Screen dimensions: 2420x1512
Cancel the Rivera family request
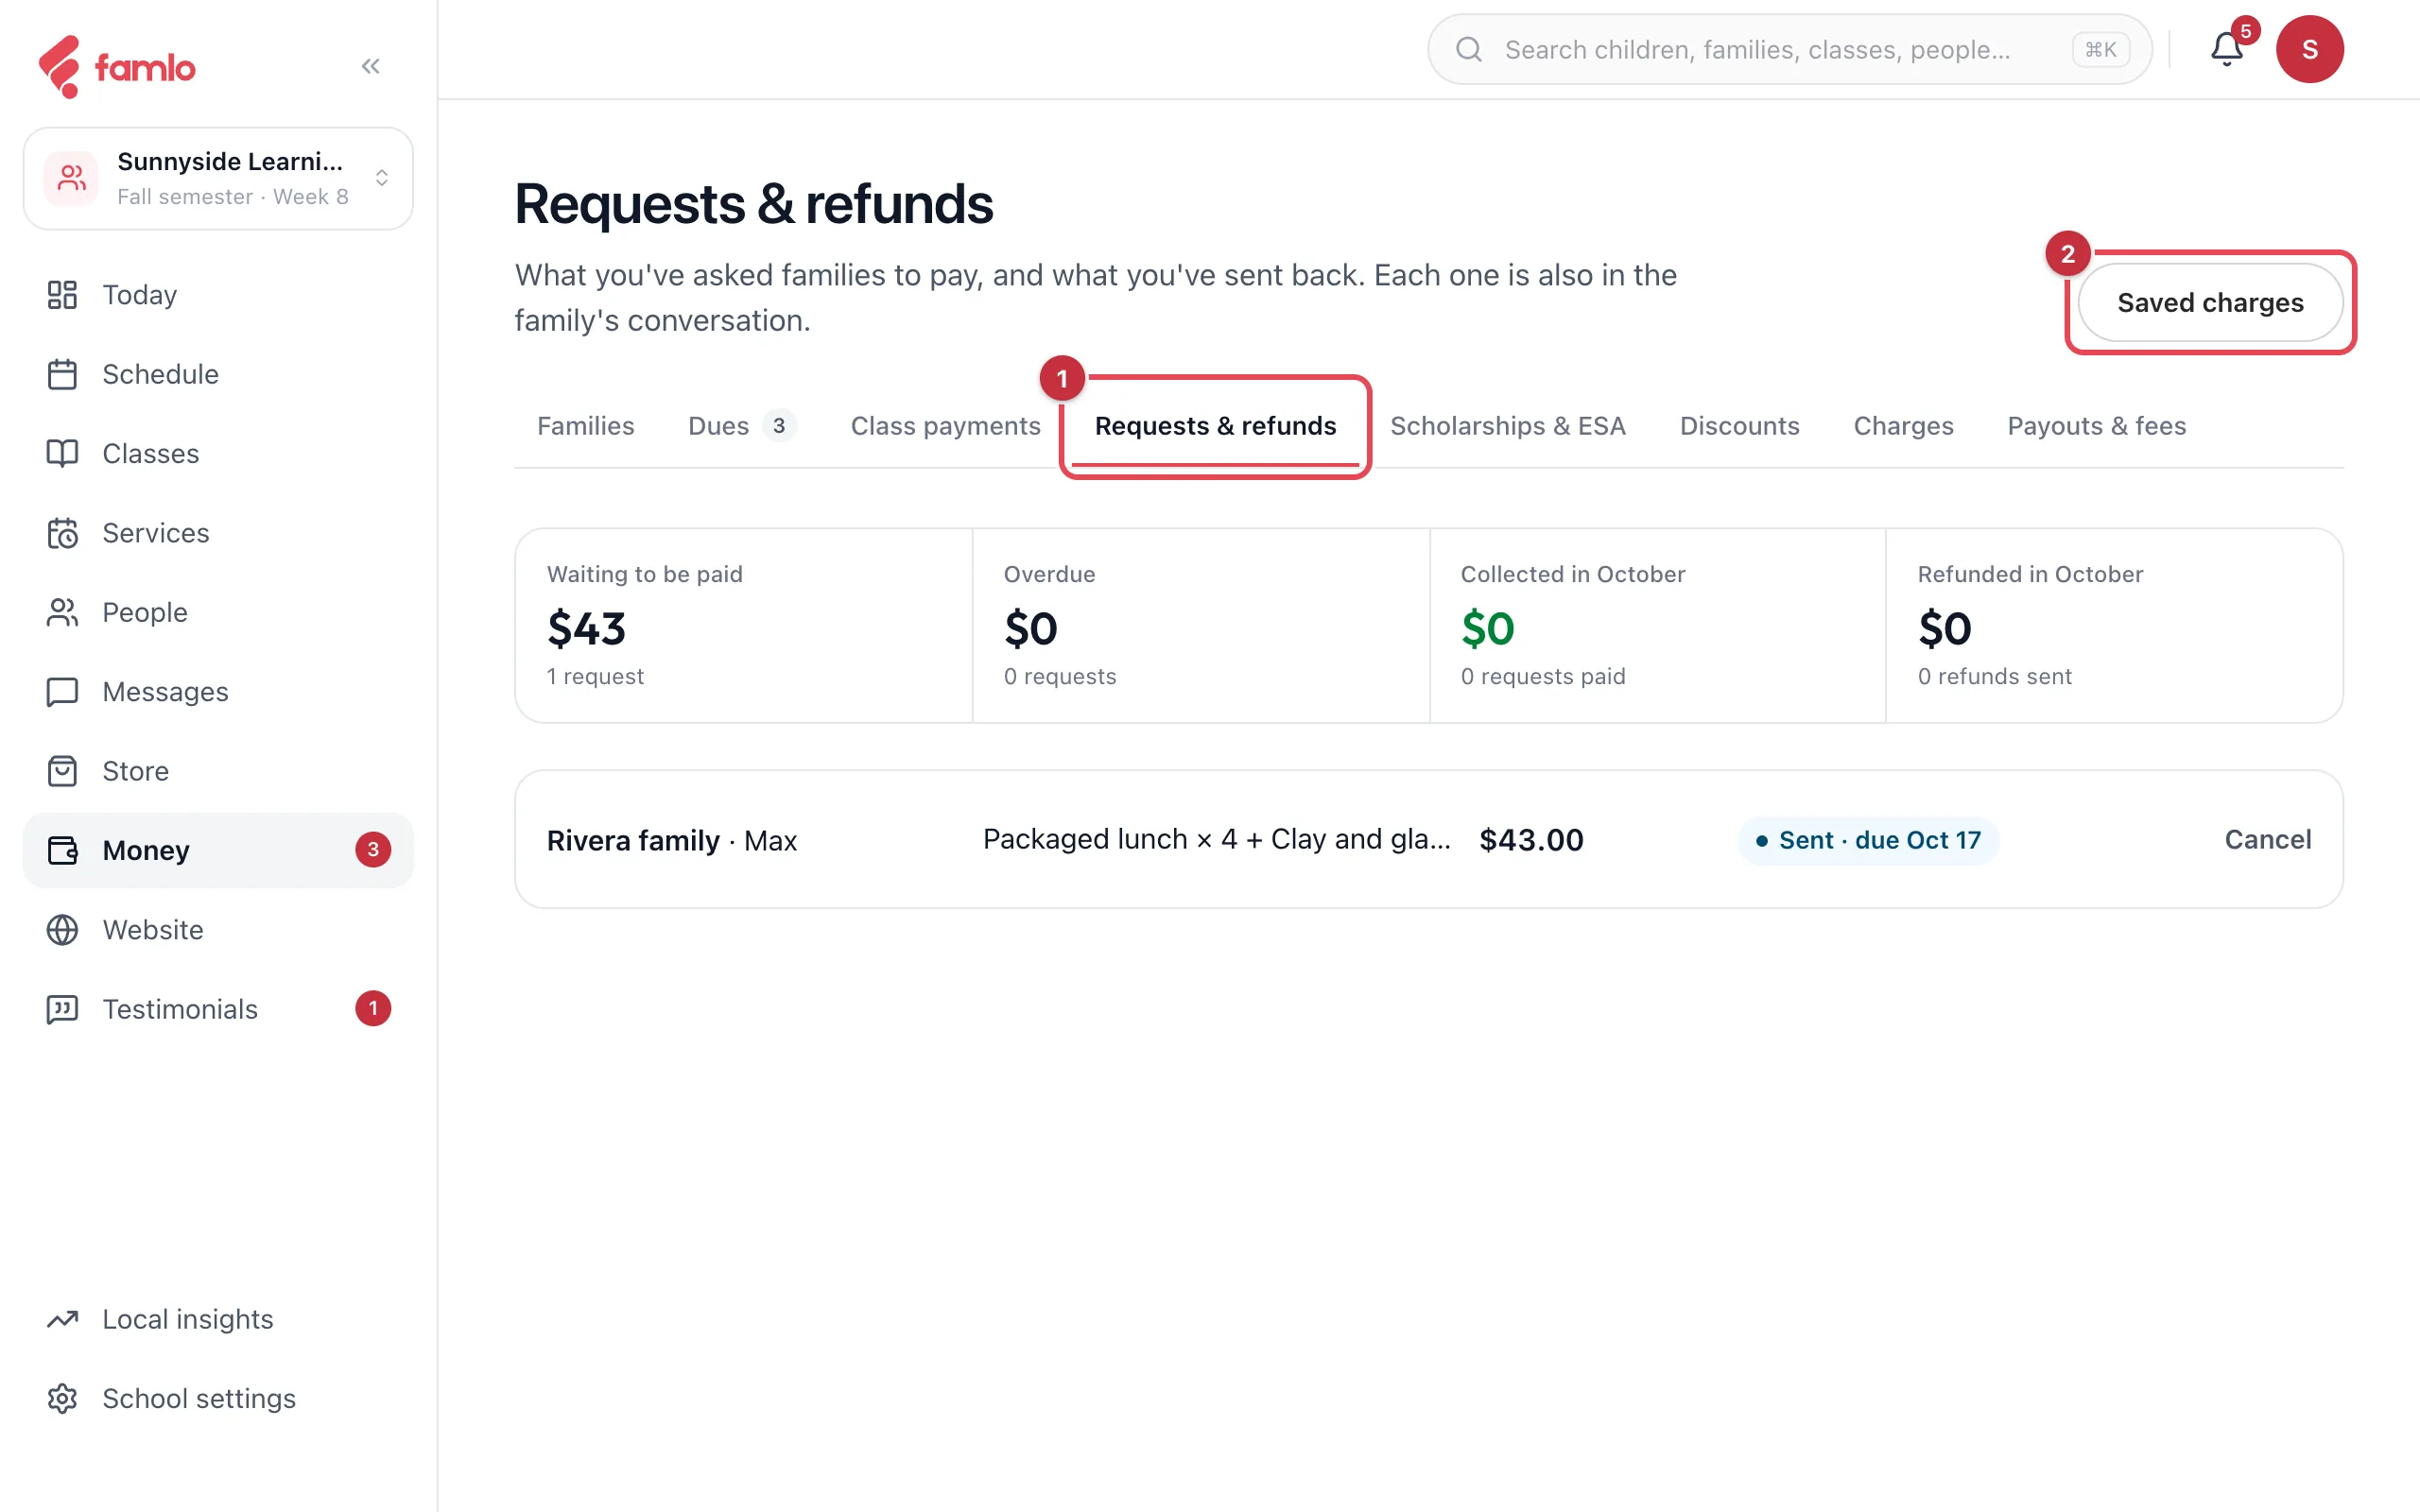[x=2268, y=839]
